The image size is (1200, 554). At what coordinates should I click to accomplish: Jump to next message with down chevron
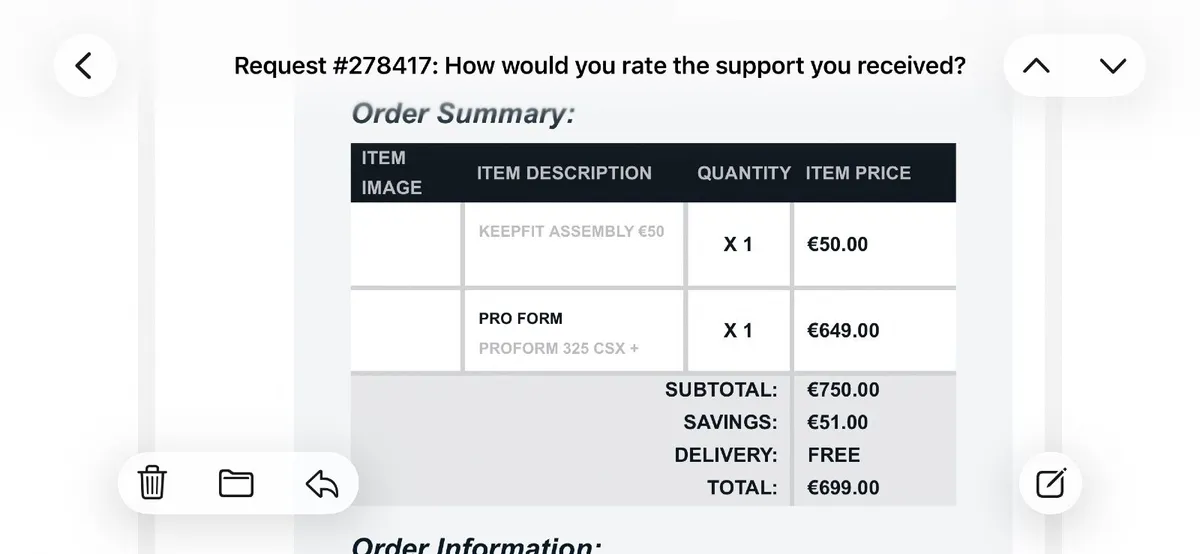click(x=1112, y=66)
